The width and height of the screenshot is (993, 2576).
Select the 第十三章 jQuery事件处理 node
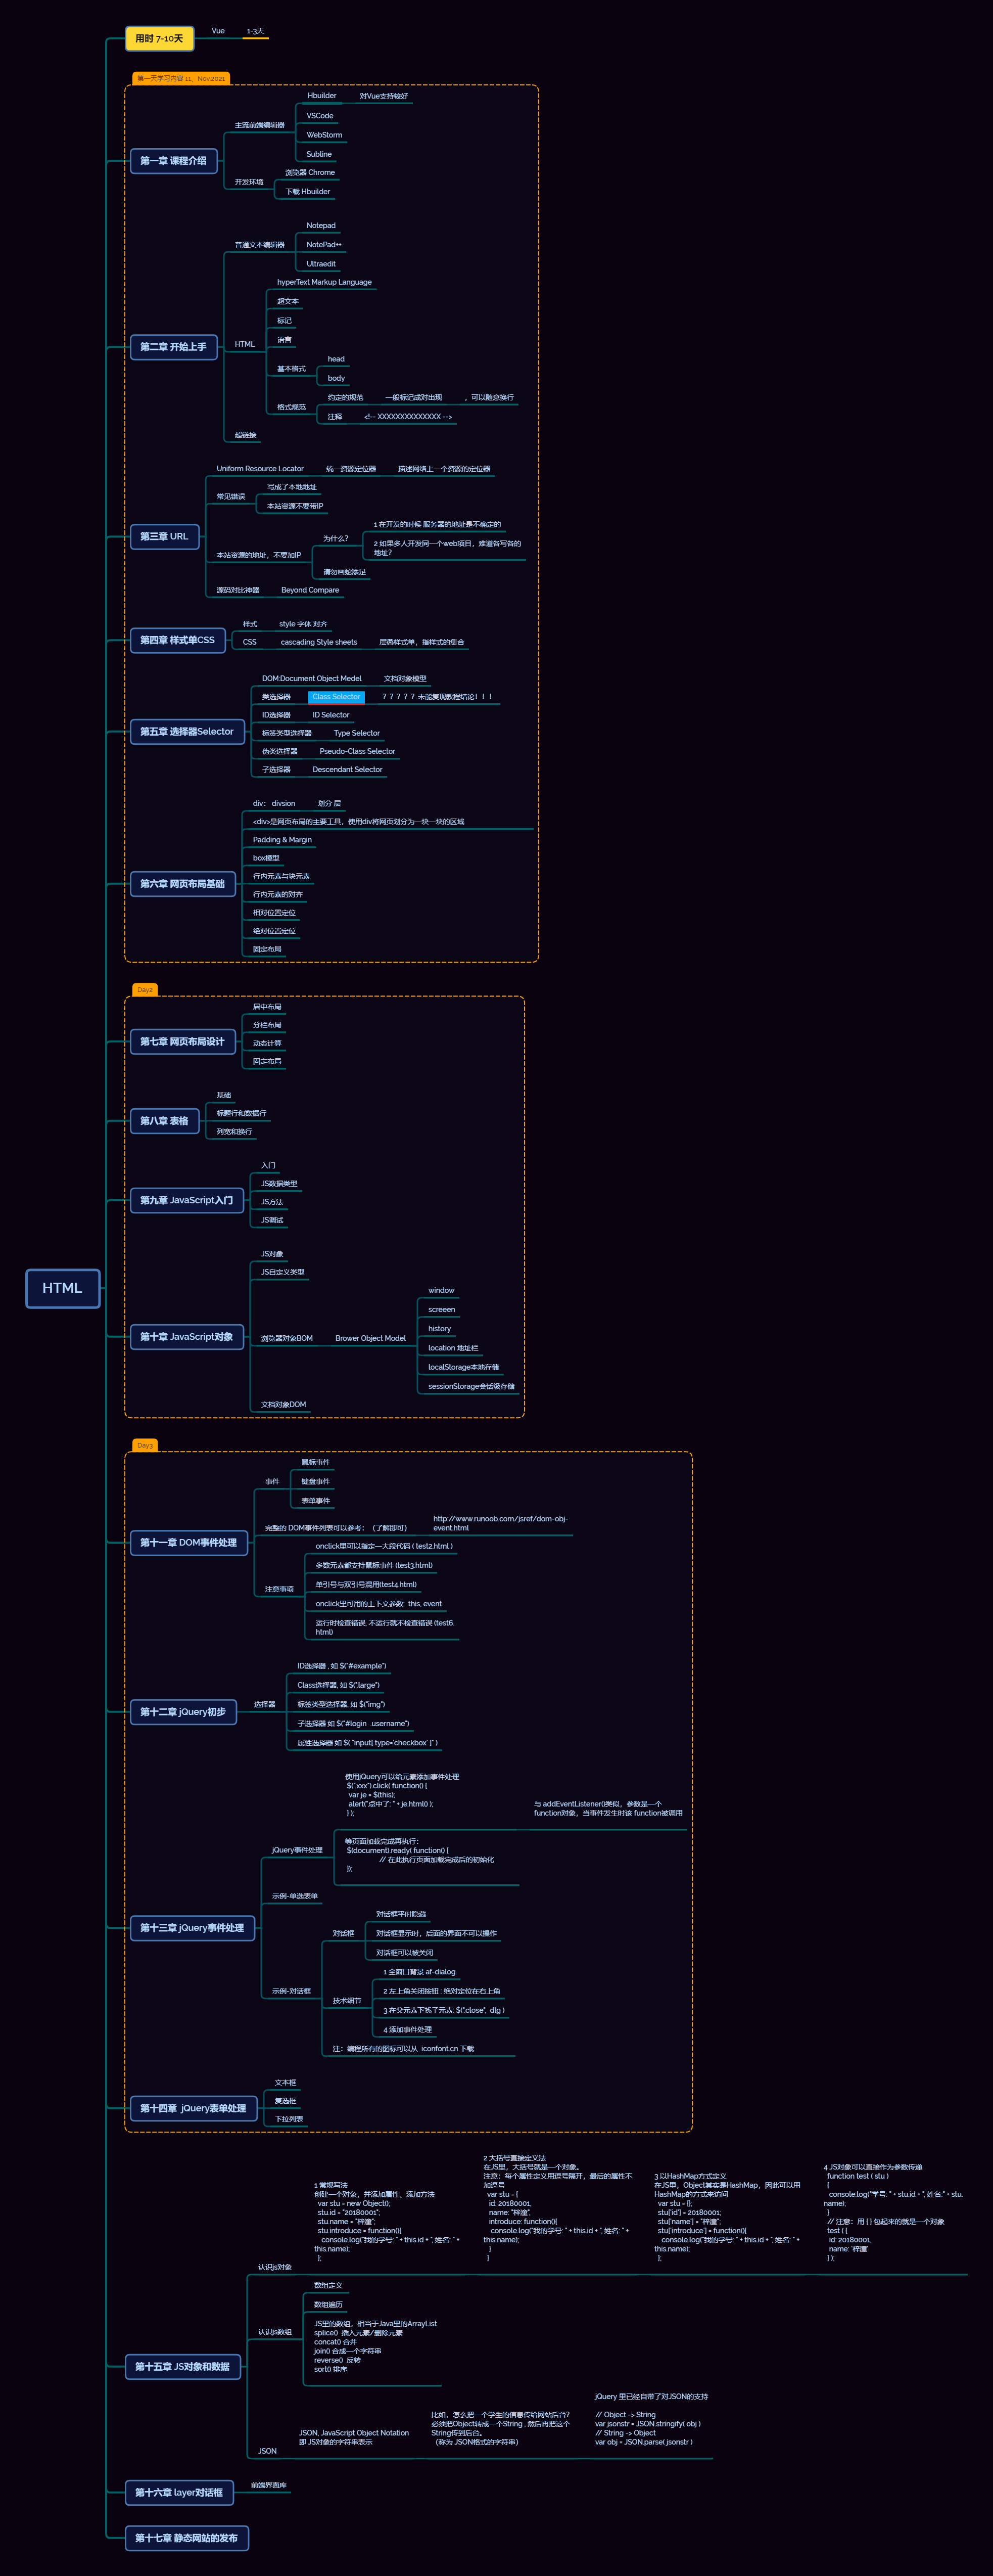point(192,1928)
